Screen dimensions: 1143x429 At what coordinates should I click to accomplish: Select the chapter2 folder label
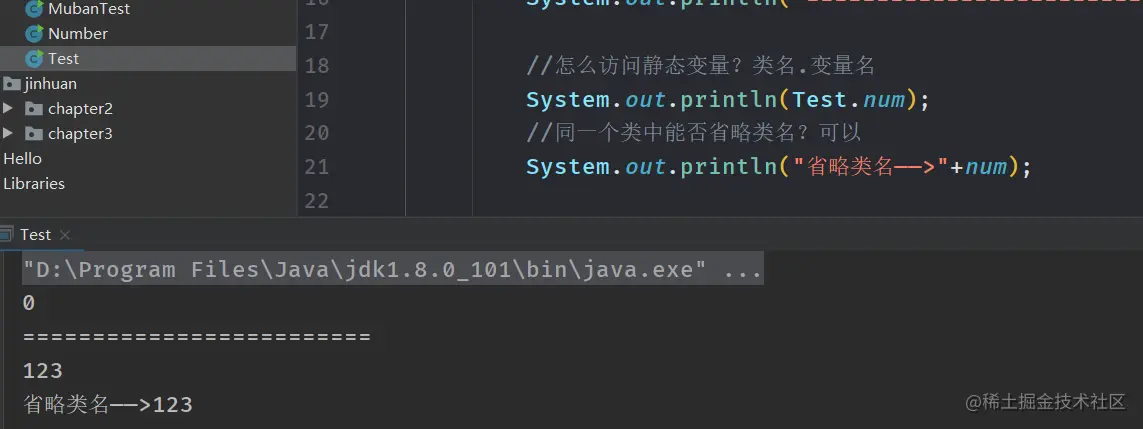pyautogui.click(x=80, y=109)
